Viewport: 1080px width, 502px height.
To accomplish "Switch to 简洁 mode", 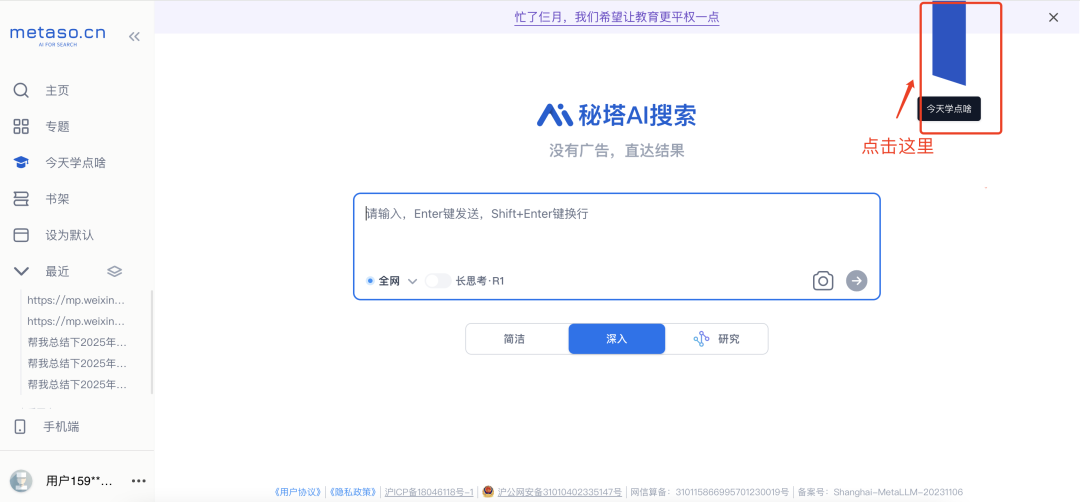I will pyautogui.click(x=517, y=339).
